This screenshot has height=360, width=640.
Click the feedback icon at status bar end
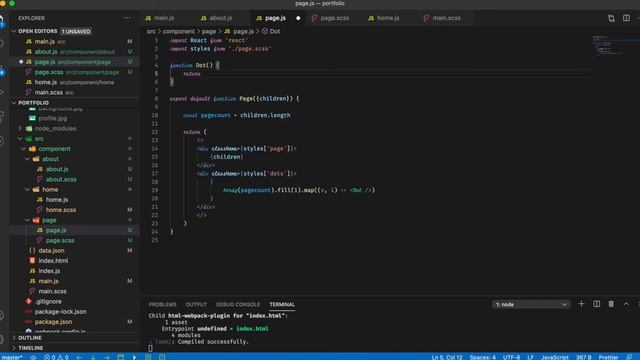[x=629, y=357]
